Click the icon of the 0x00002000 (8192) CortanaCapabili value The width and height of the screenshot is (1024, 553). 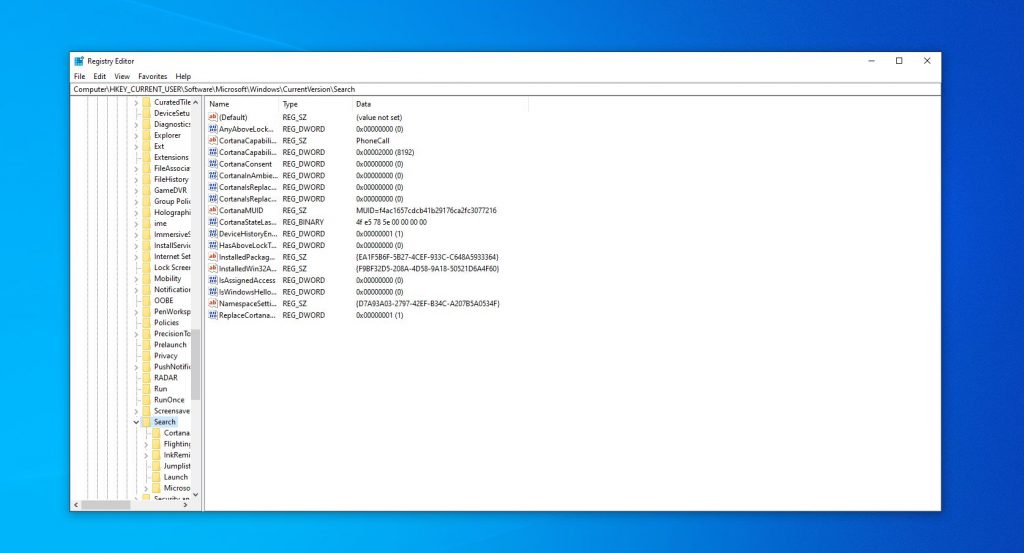[x=213, y=152]
